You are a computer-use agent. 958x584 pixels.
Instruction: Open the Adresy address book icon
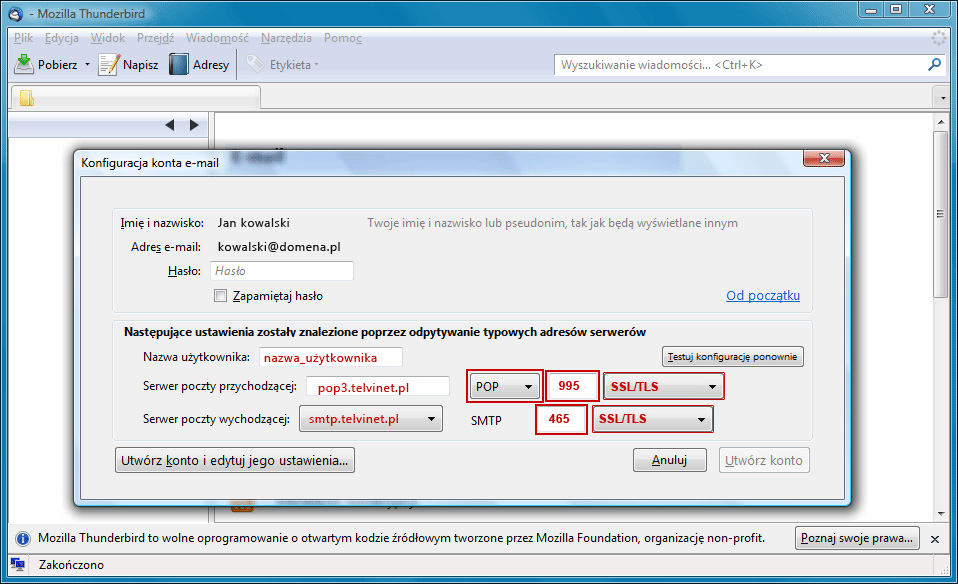coord(178,64)
